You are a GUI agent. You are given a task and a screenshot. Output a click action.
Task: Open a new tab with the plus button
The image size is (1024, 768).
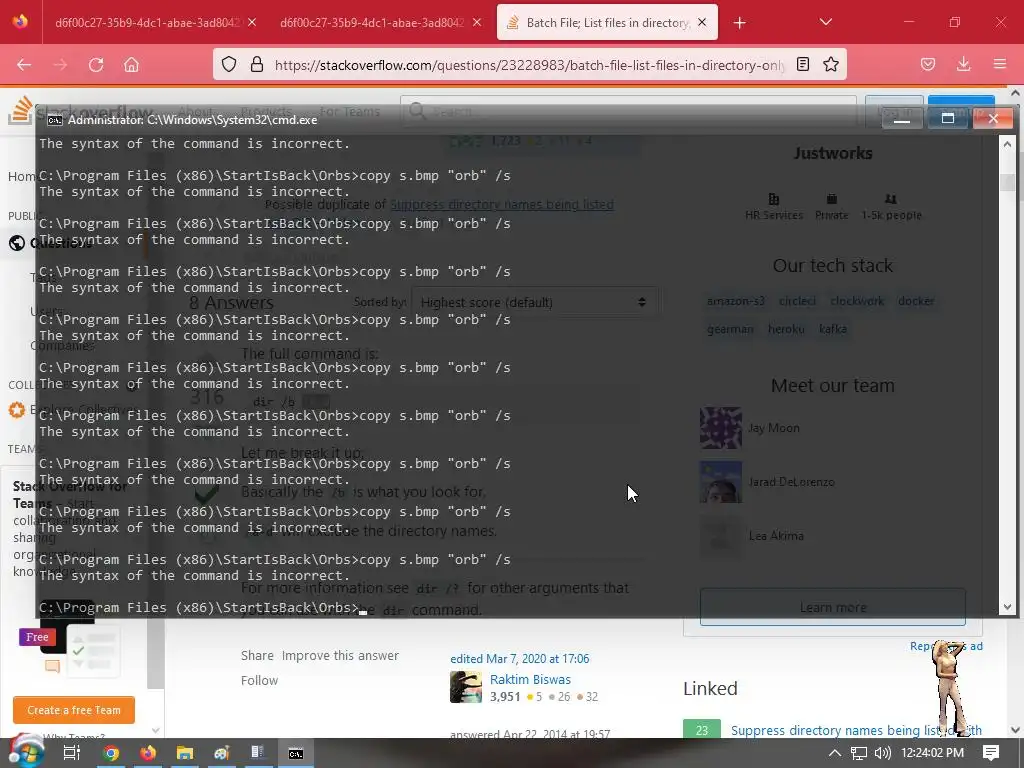click(739, 23)
